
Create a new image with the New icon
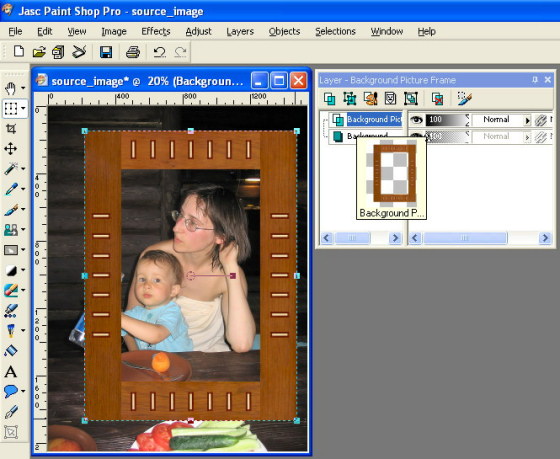tap(19, 52)
